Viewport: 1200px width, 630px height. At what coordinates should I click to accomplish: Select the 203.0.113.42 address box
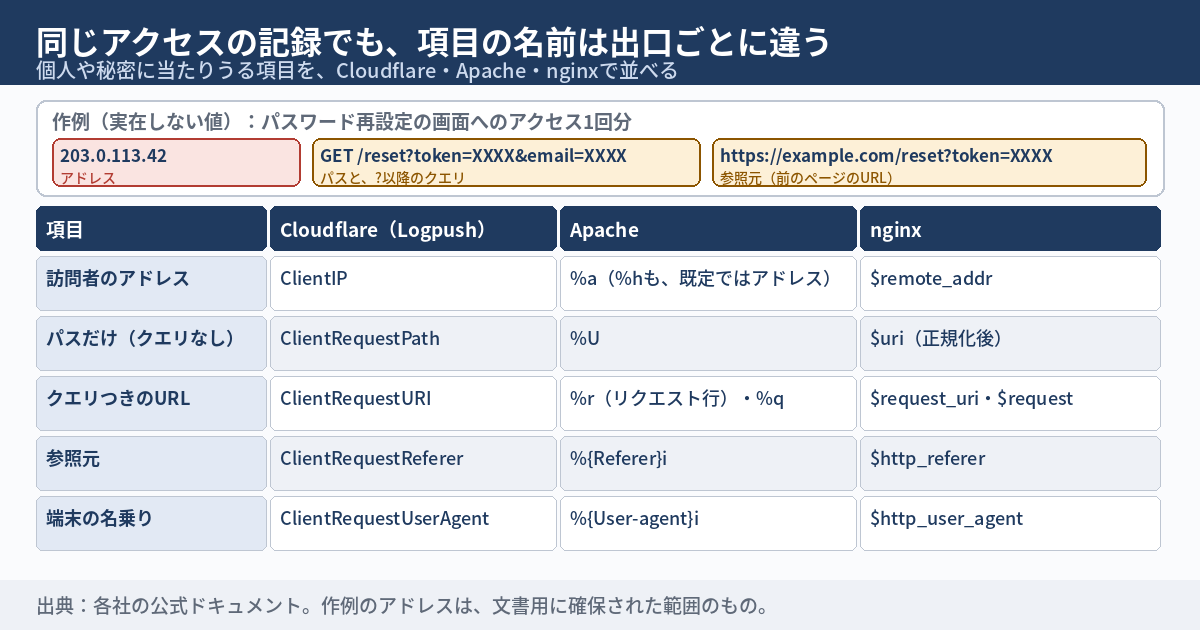pyautogui.click(x=176, y=163)
